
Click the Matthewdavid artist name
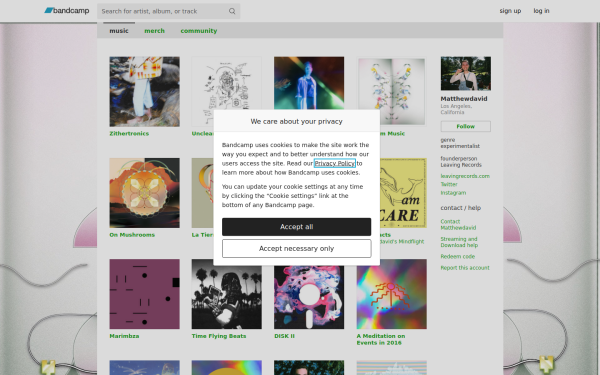(464, 99)
